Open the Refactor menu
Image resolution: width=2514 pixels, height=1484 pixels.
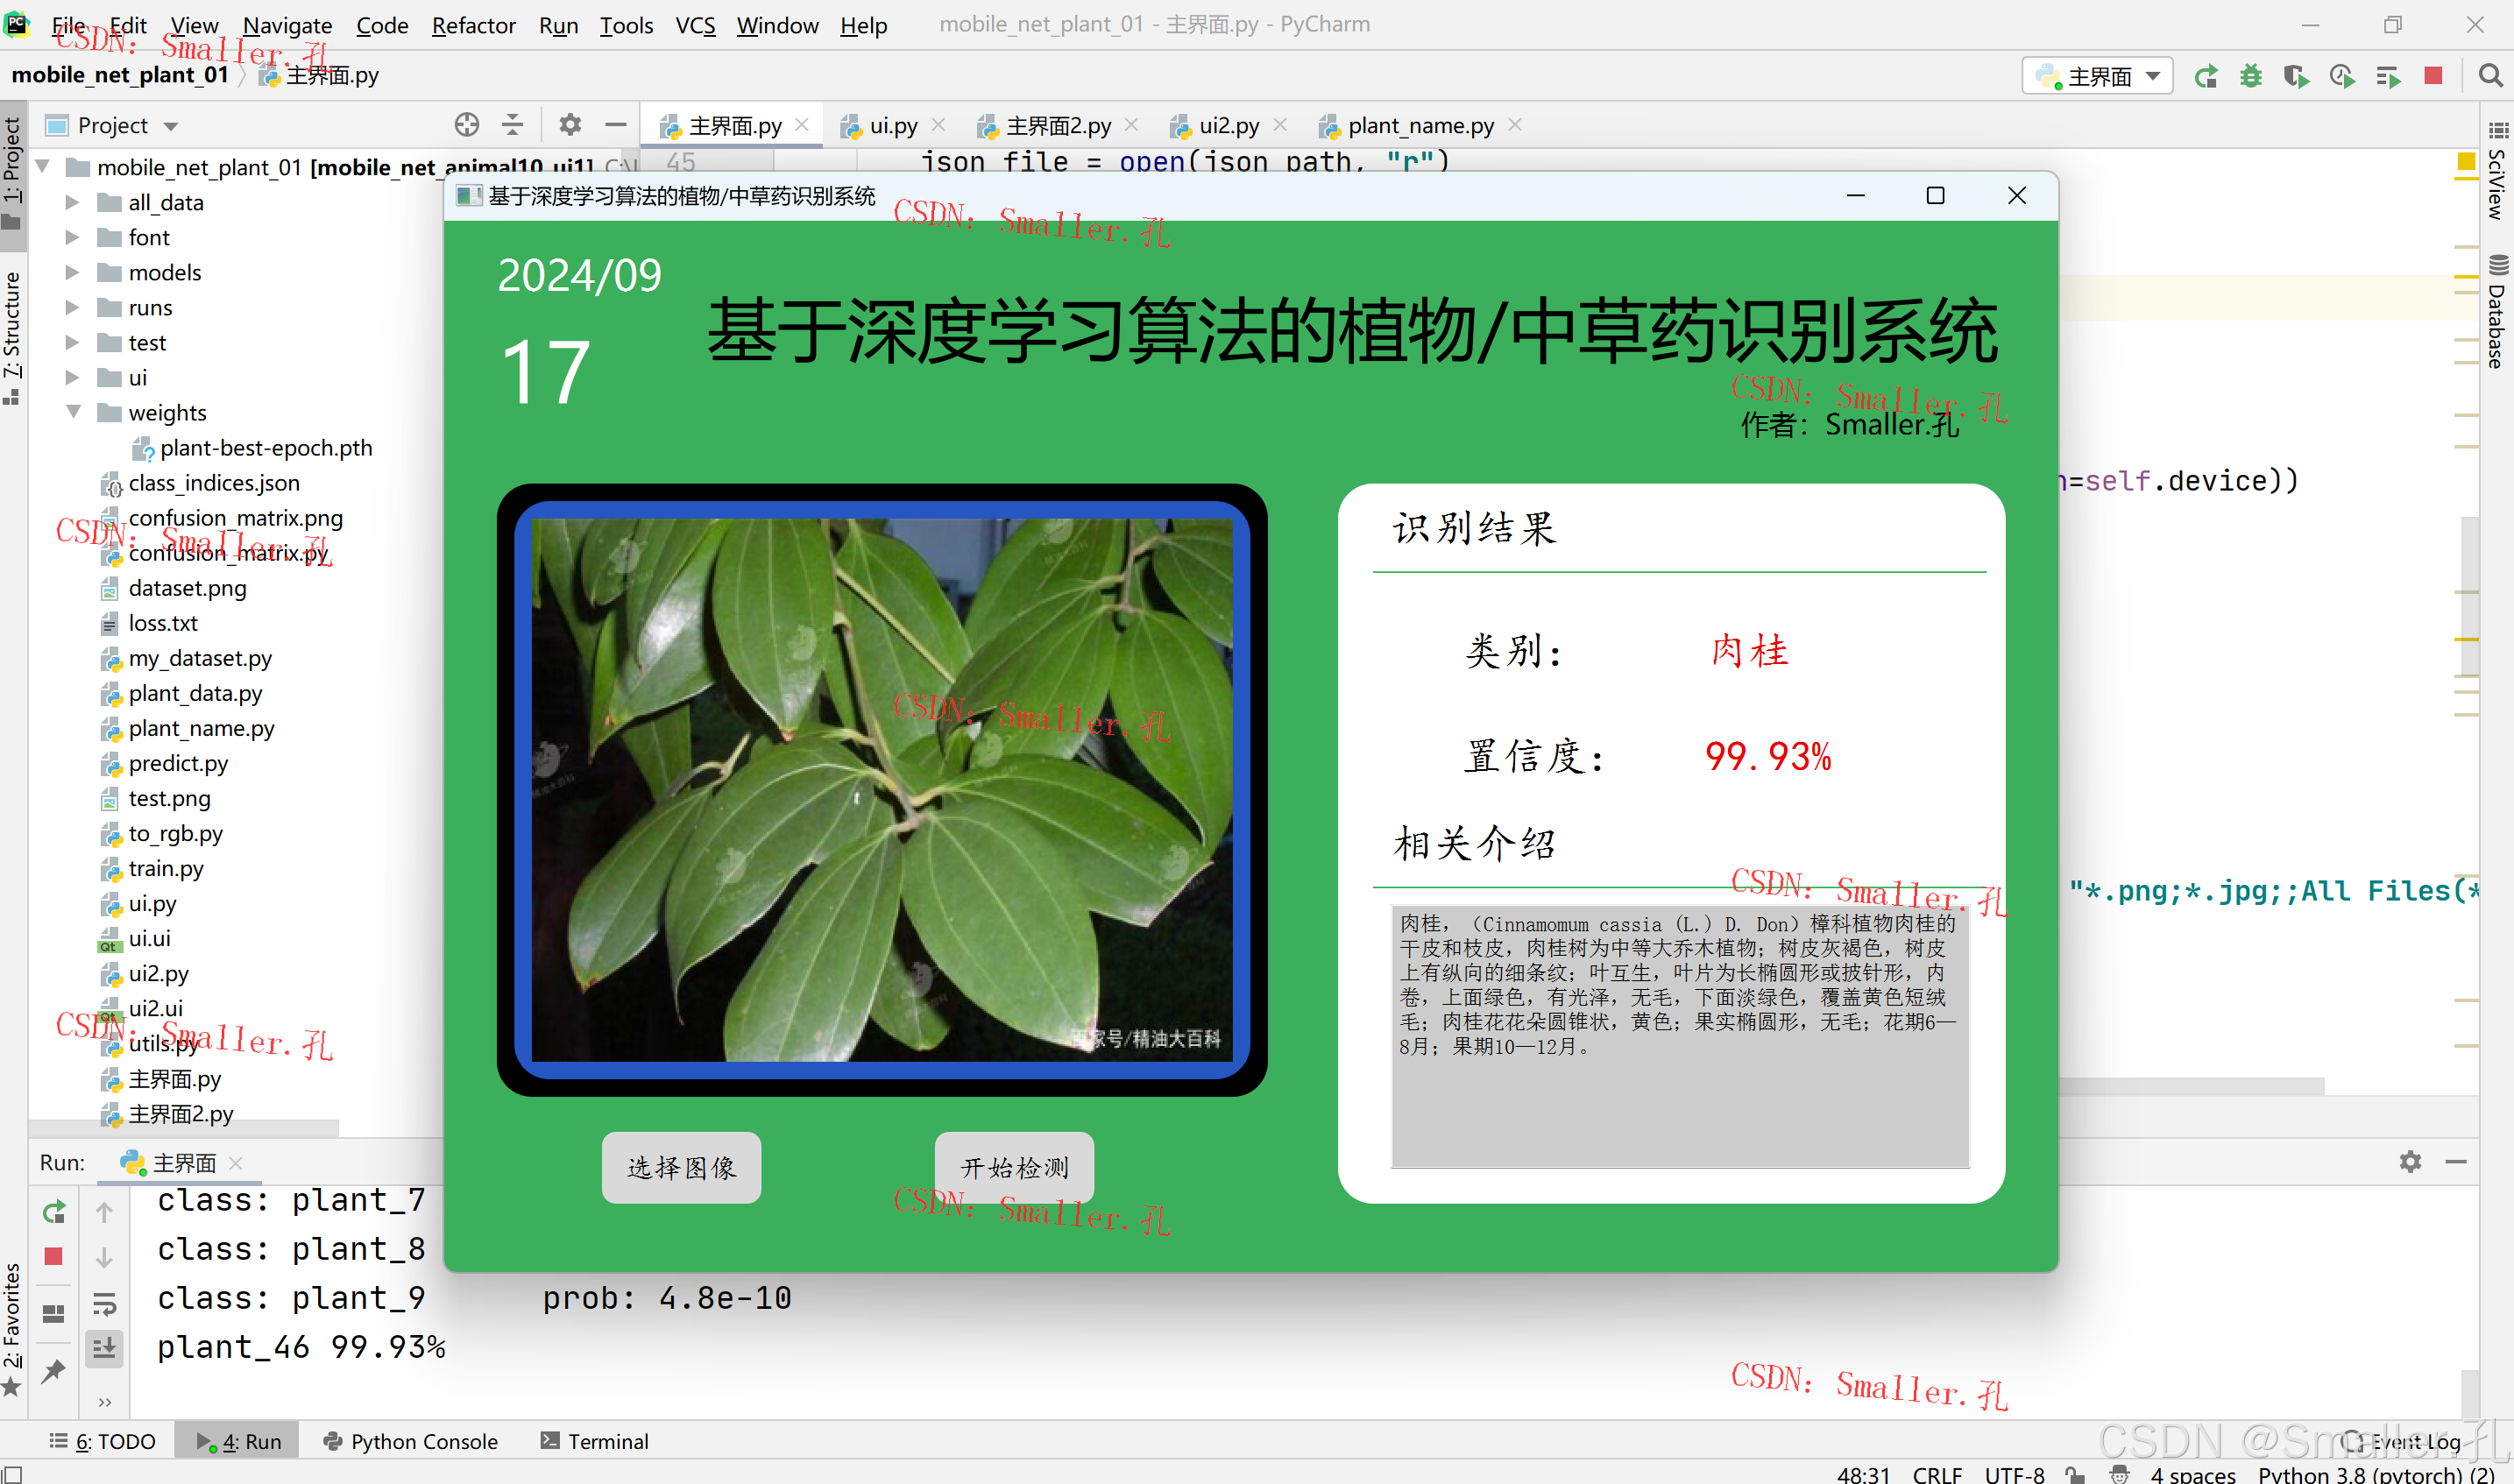pyautogui.click(x=473, y=25)
